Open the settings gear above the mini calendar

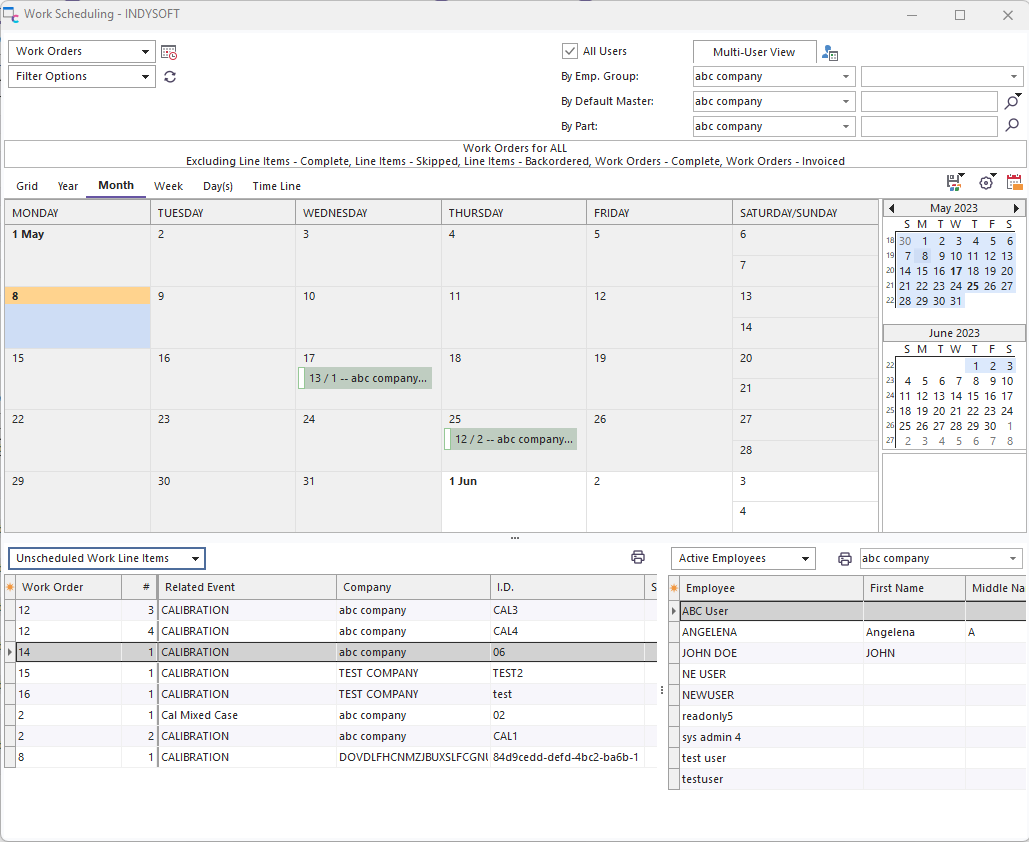tap(987, 182)
